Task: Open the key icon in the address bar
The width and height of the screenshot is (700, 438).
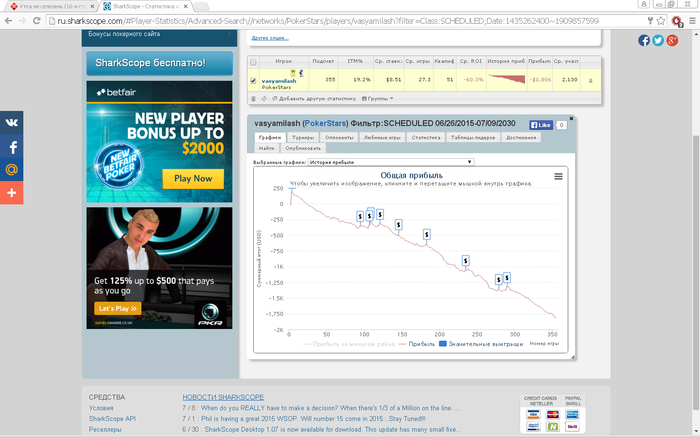Action: tap(650, 21)
